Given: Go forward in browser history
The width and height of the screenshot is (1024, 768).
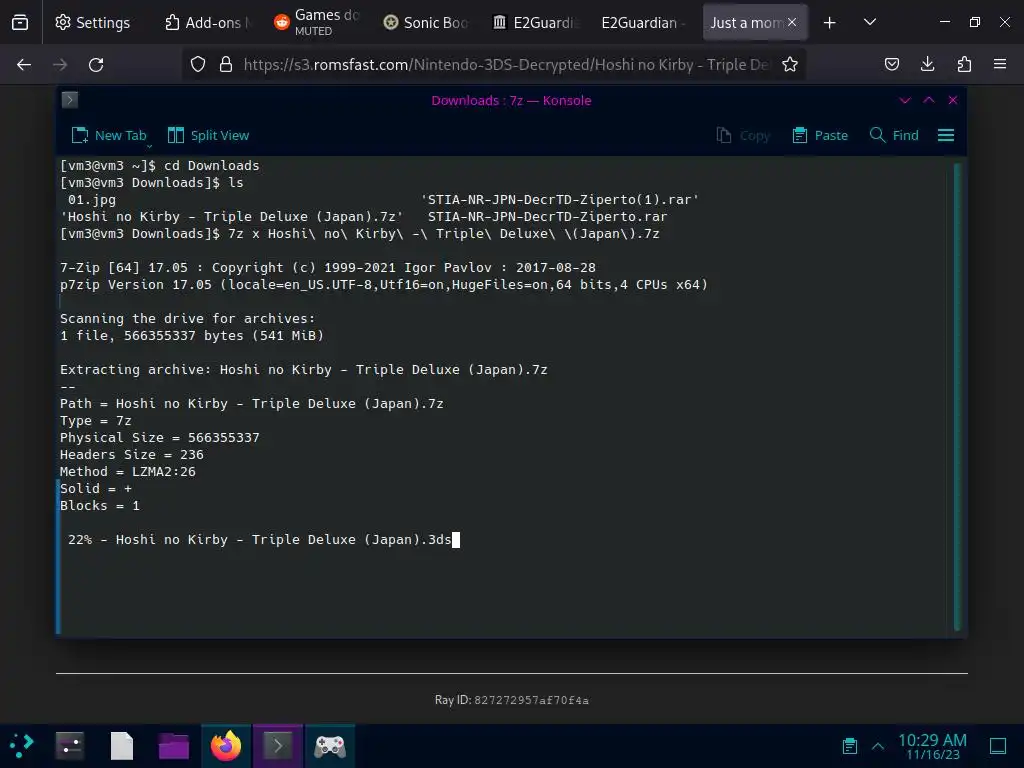Looking at the screenshot, I should pyautogui.click(x=60, y=65).
